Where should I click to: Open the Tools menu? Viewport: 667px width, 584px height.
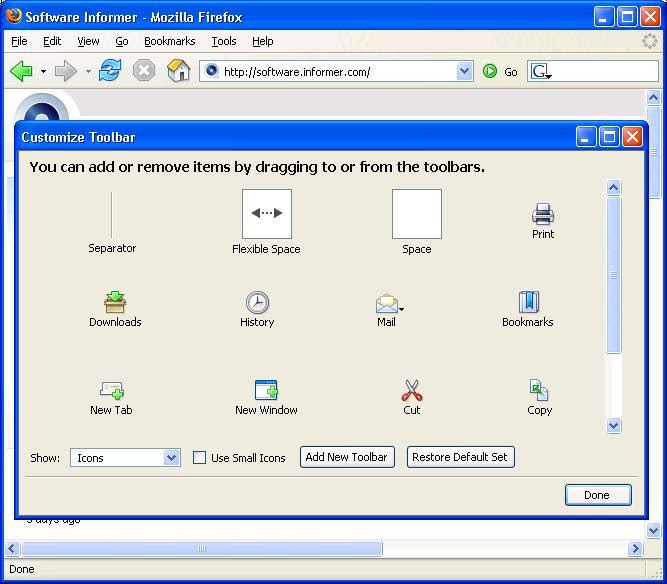[x=224, y=41]
